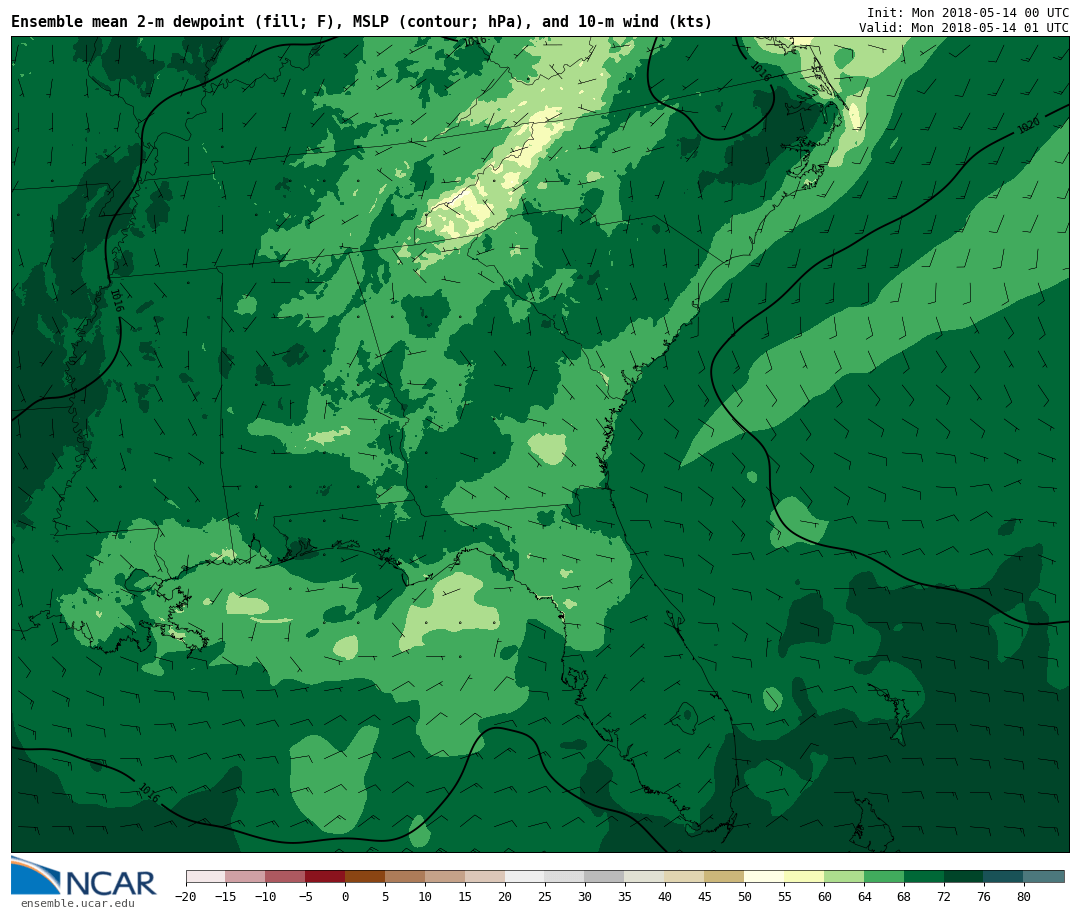Pick the 5 to 10 colorbar swatch

[x=405, y=877]
